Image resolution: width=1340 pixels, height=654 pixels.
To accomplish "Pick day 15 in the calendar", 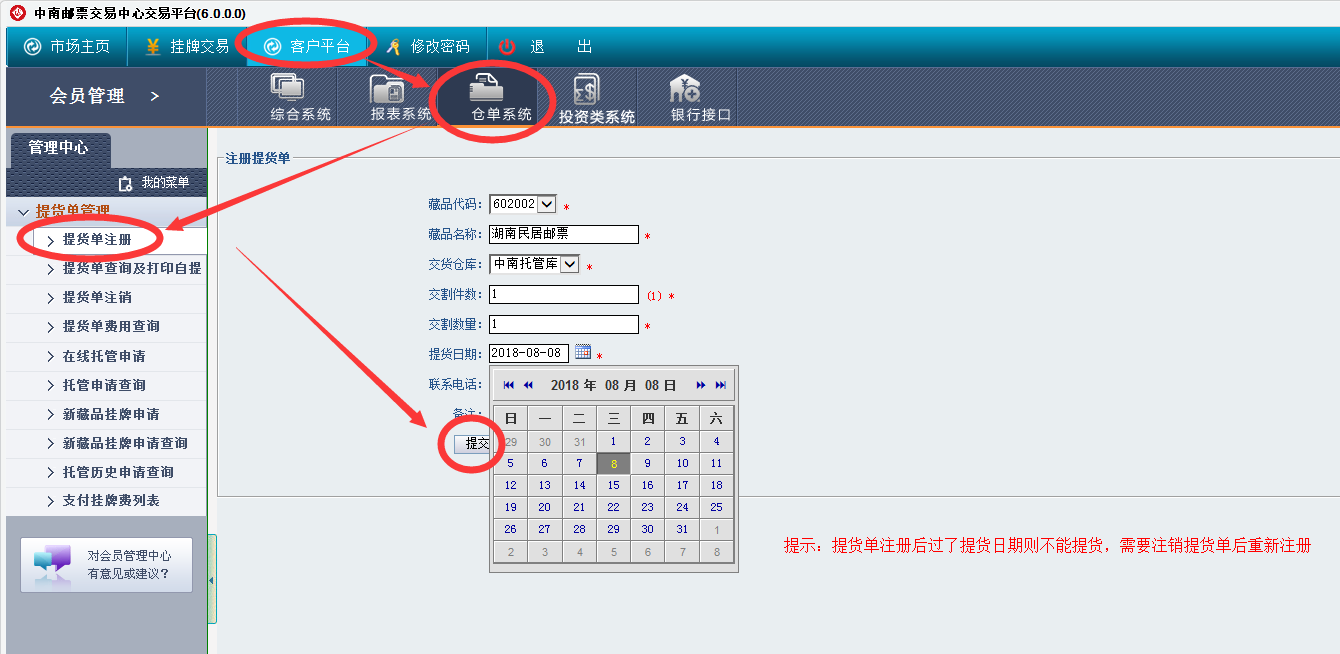I will [613, 485].
